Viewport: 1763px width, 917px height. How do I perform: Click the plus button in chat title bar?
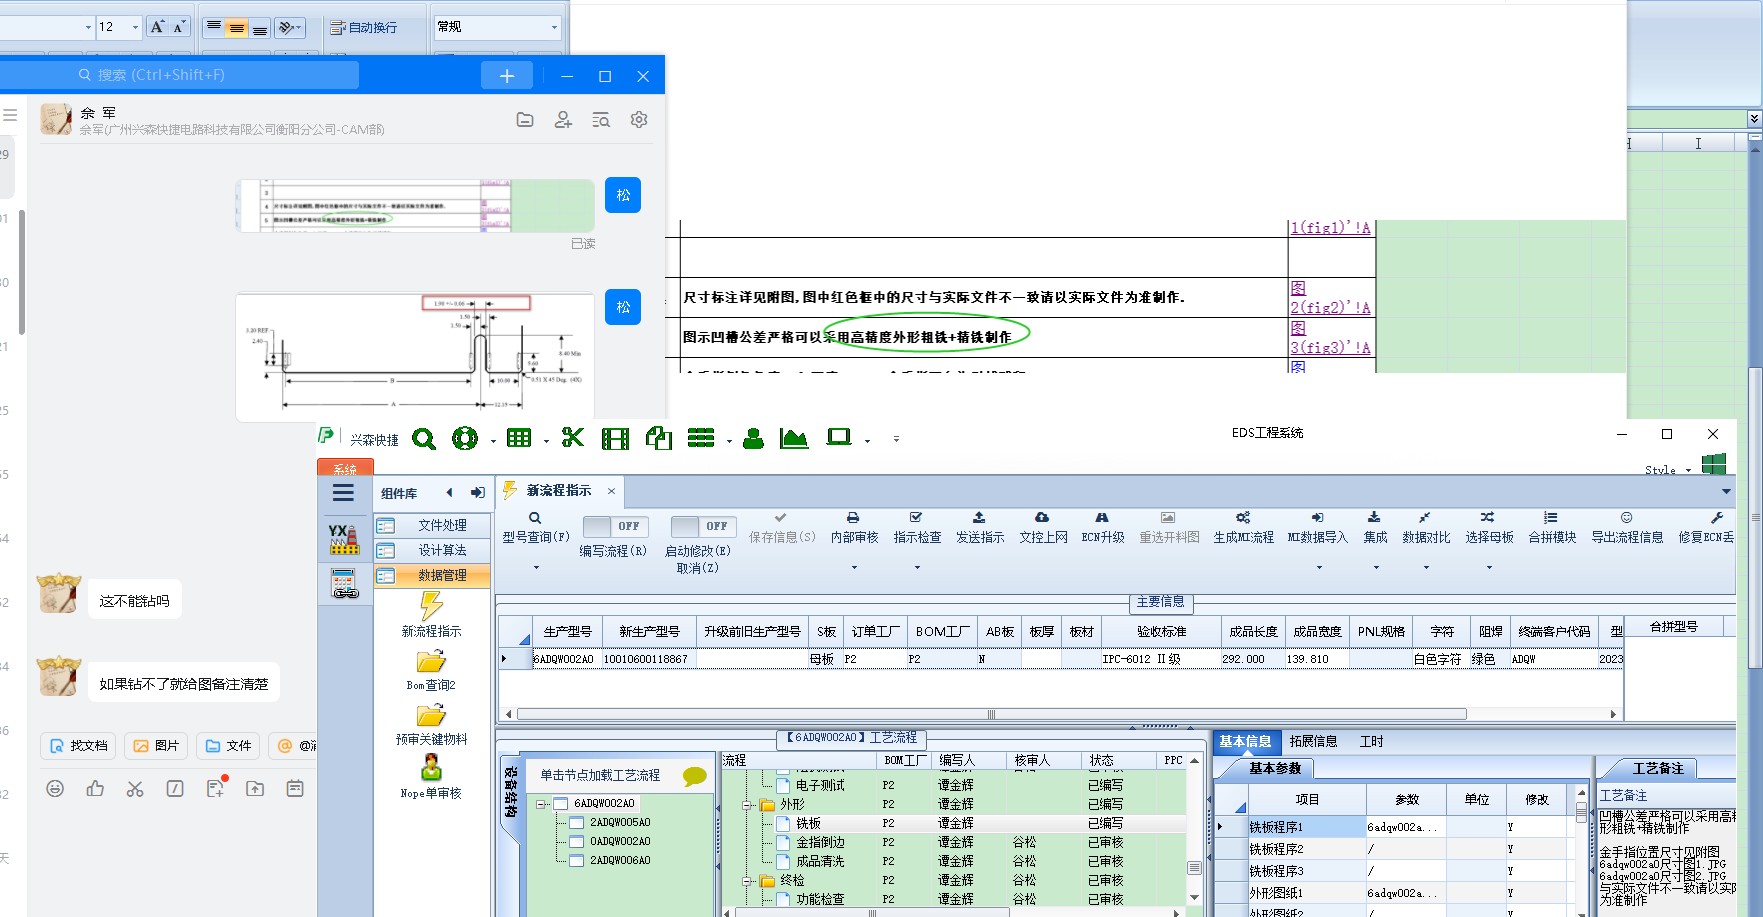[x=507, y=76]
